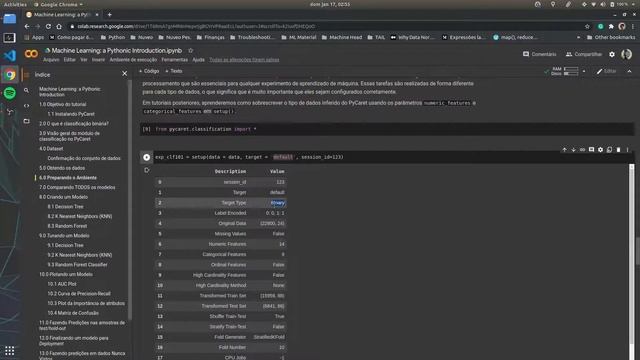Bookmark this page with star icon
The width and height of the screenshot is (640, 360).
pyautogui.click(x=587, y=27)
